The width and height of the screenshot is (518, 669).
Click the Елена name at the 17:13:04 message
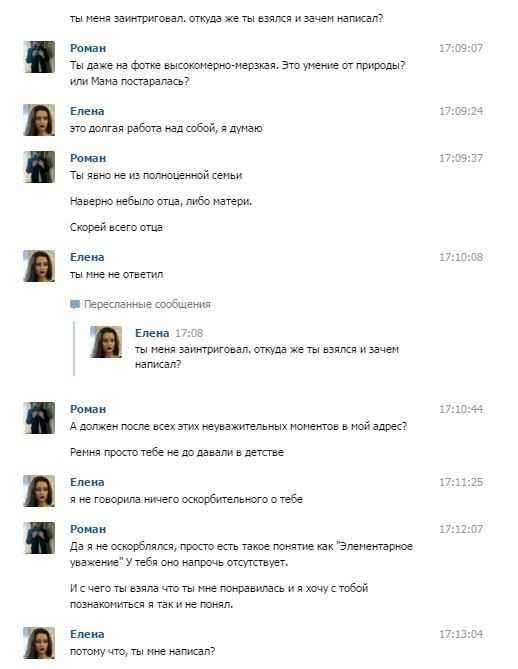point(87,634)
